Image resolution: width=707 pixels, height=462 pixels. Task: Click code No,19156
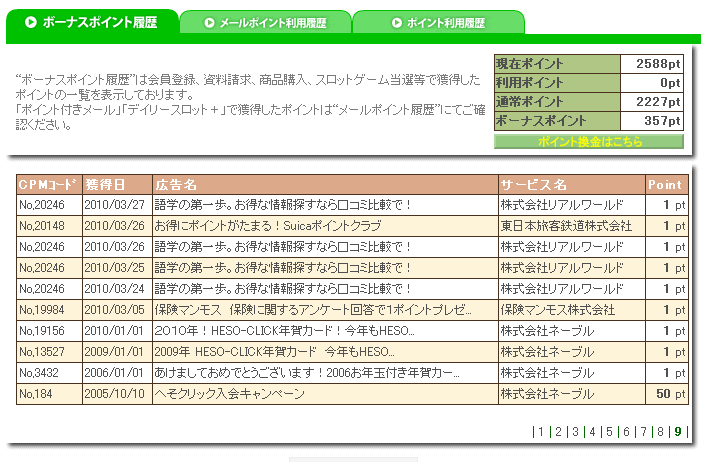(42, 331)
